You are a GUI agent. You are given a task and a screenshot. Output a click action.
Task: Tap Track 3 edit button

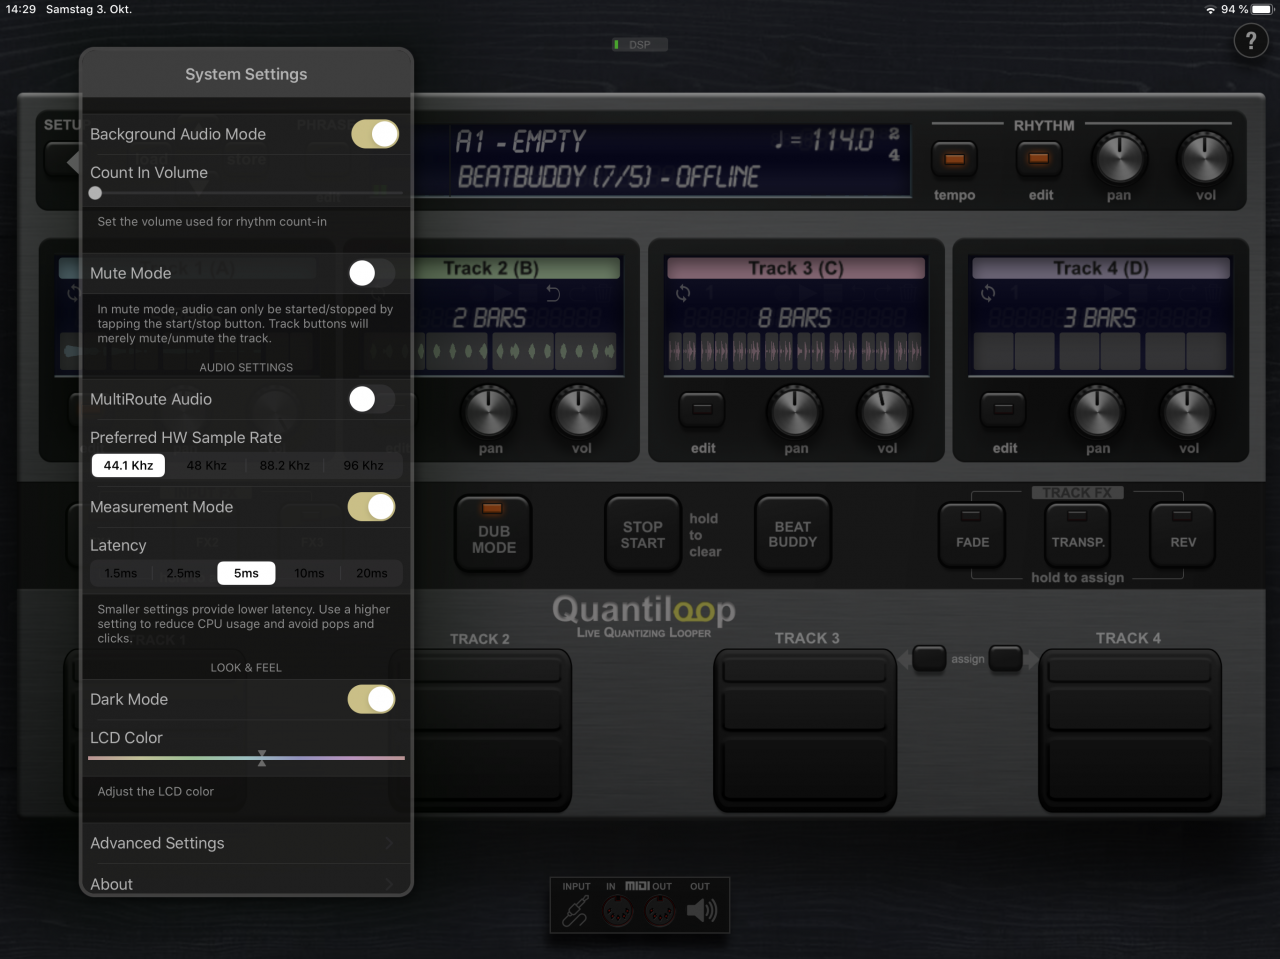pos(703,409)
